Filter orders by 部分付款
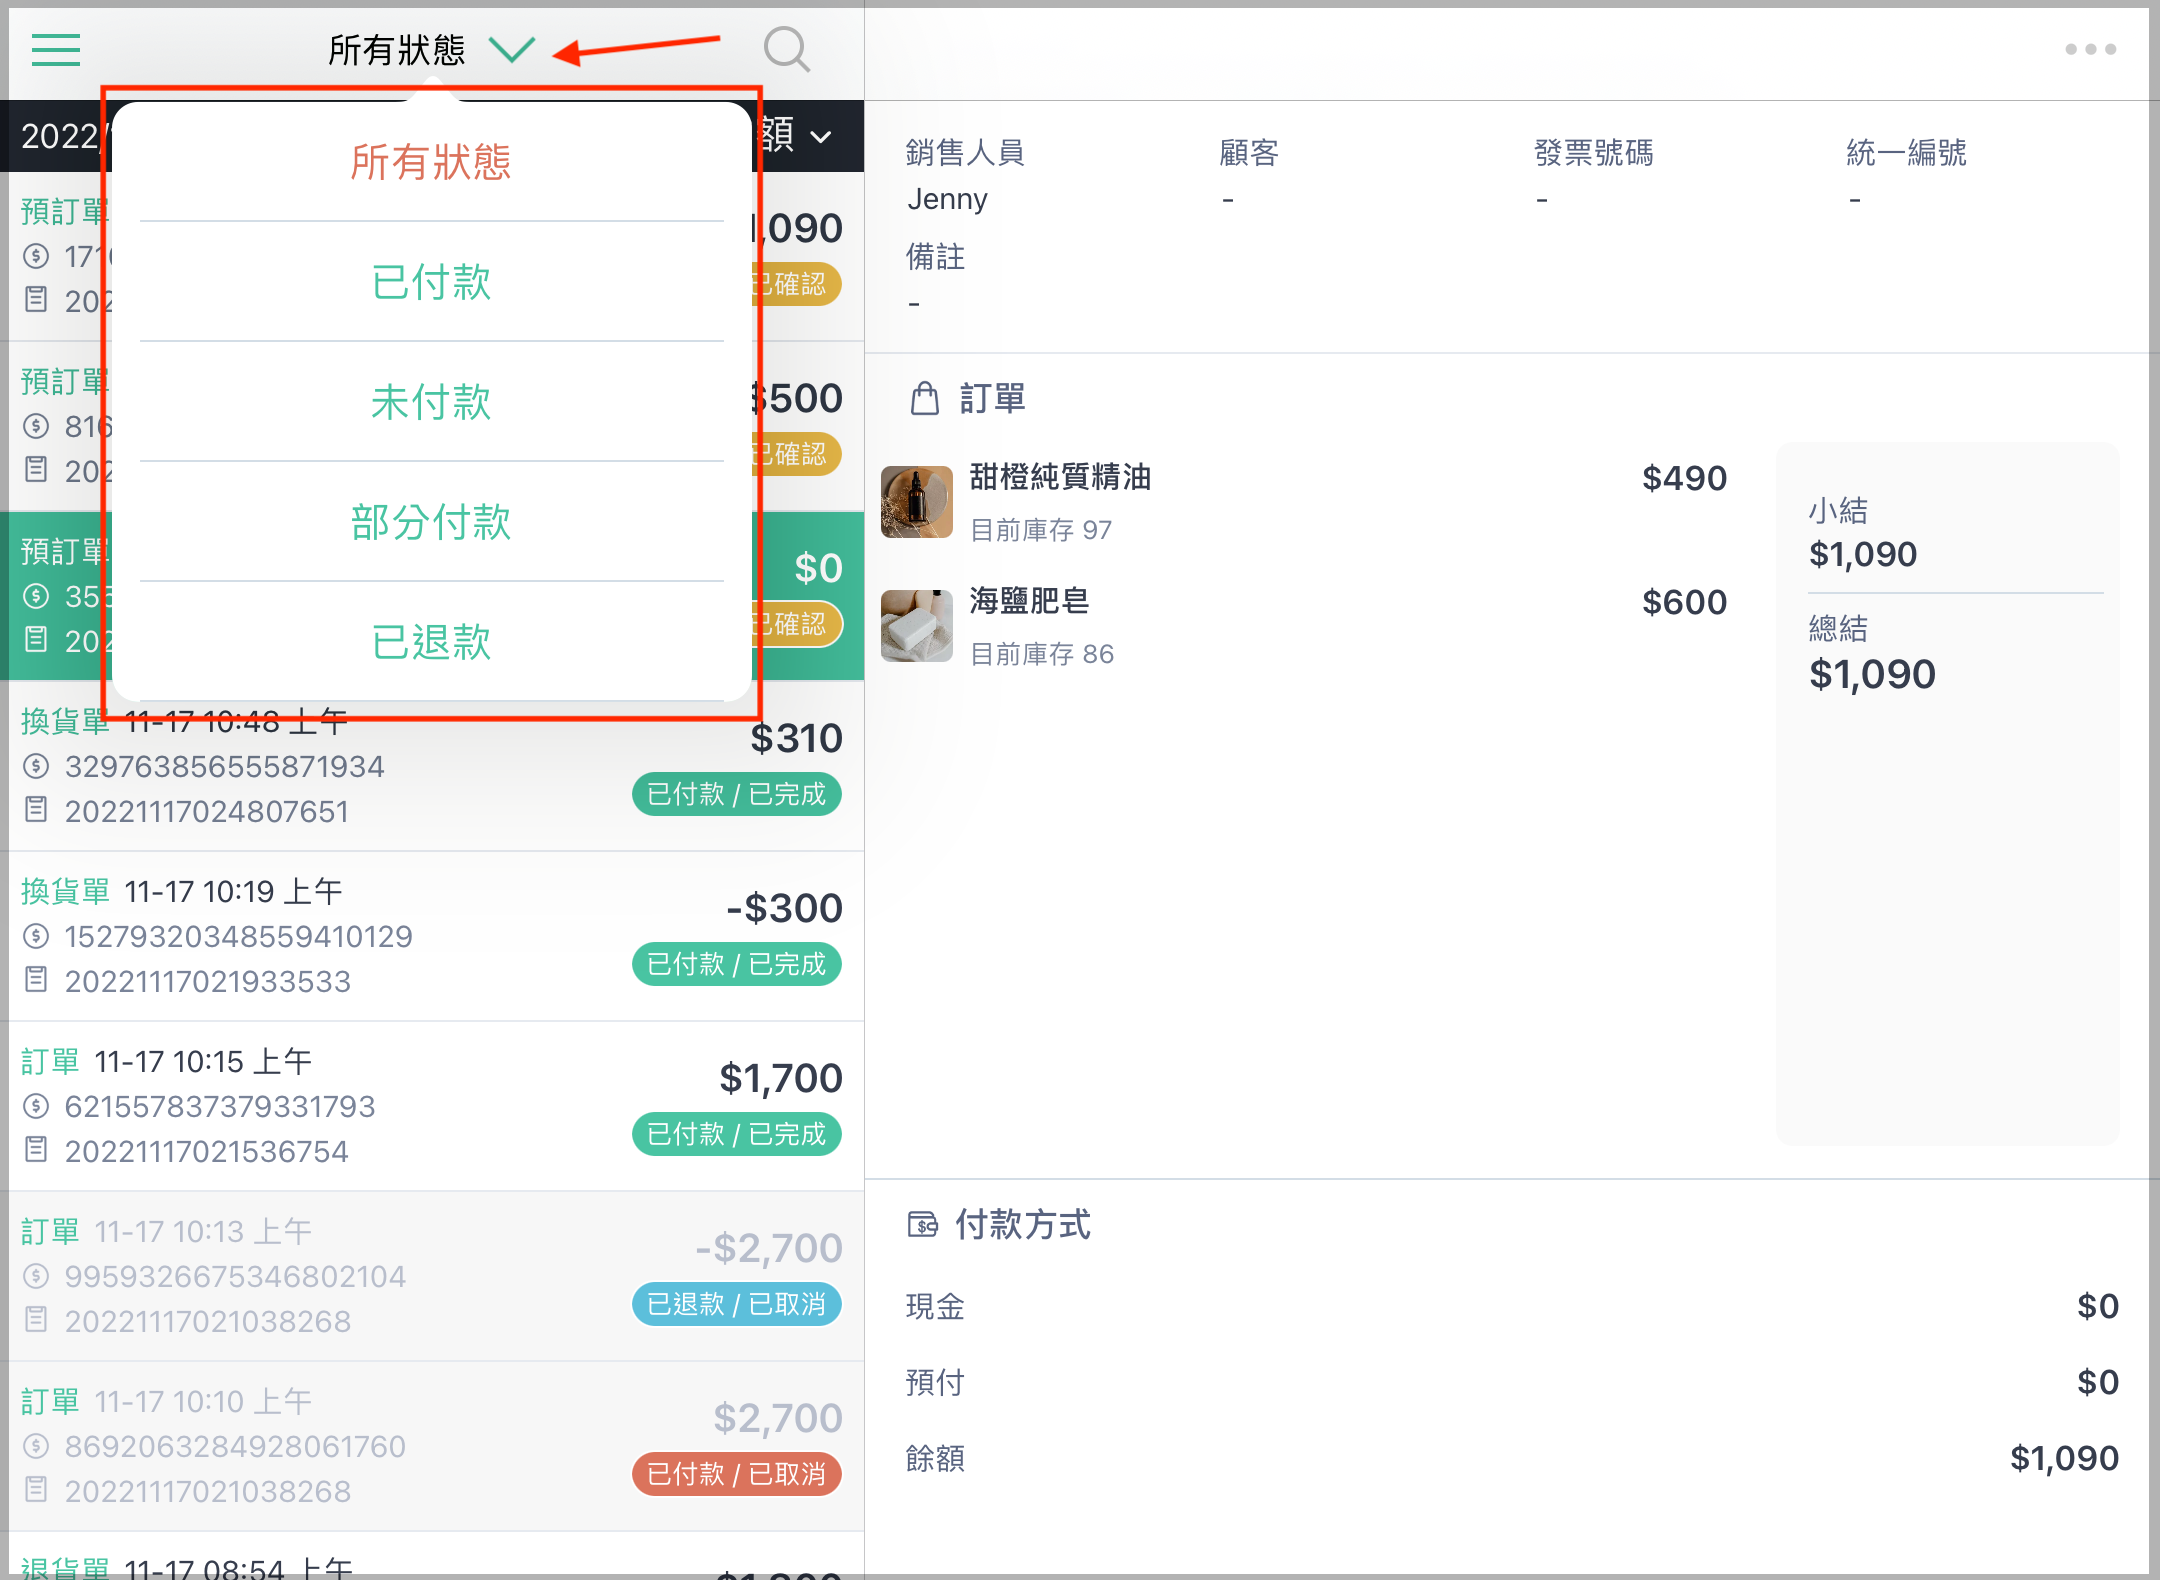Viewport: 2160px width, 1580px height. tap(431, 522)
